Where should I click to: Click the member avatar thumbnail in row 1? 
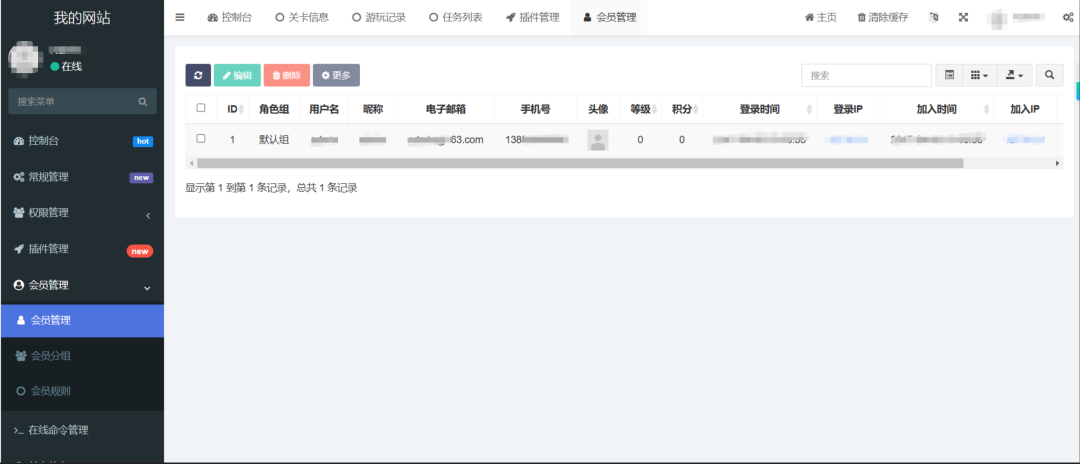coord(598,140)
